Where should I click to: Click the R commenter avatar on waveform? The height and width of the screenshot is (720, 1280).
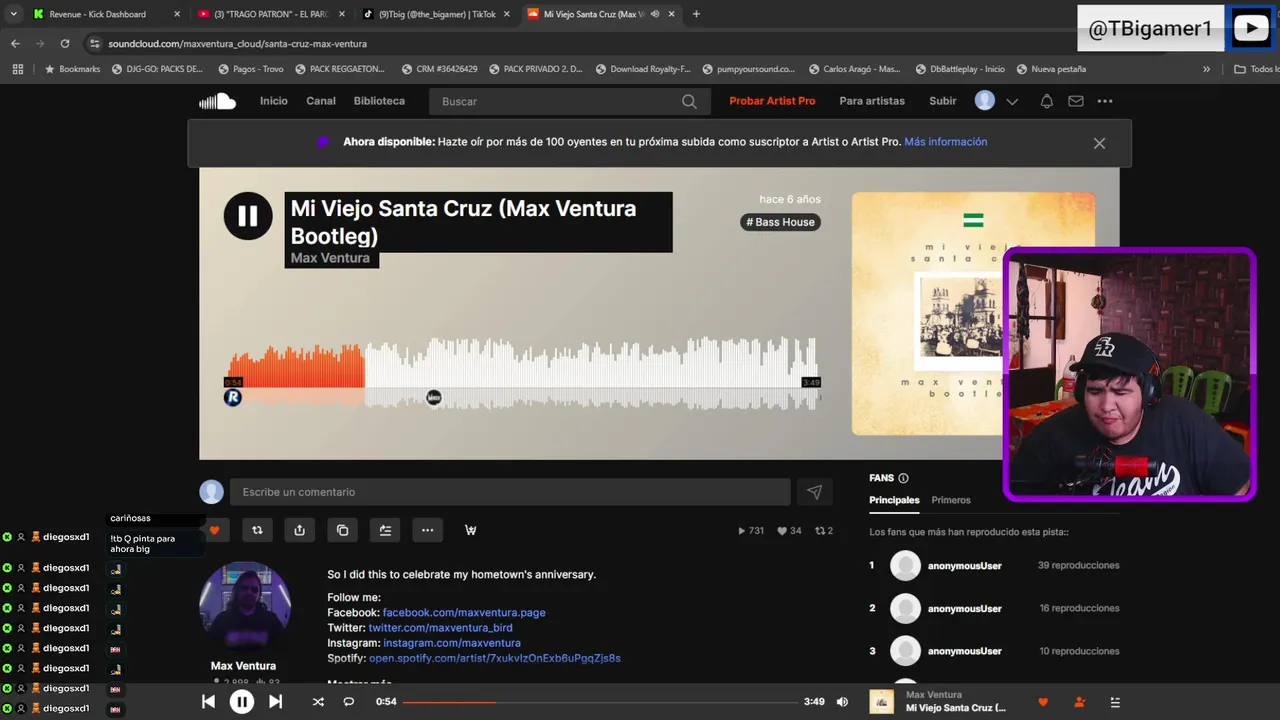click(232, 398)
